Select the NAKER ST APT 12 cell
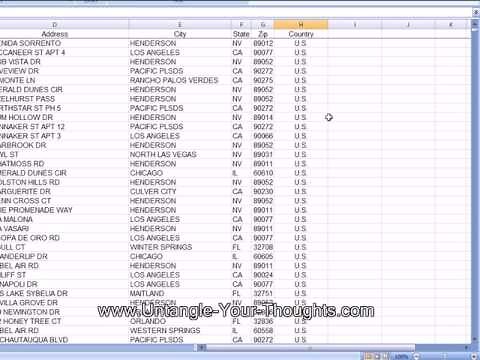 tap(64, 127)
